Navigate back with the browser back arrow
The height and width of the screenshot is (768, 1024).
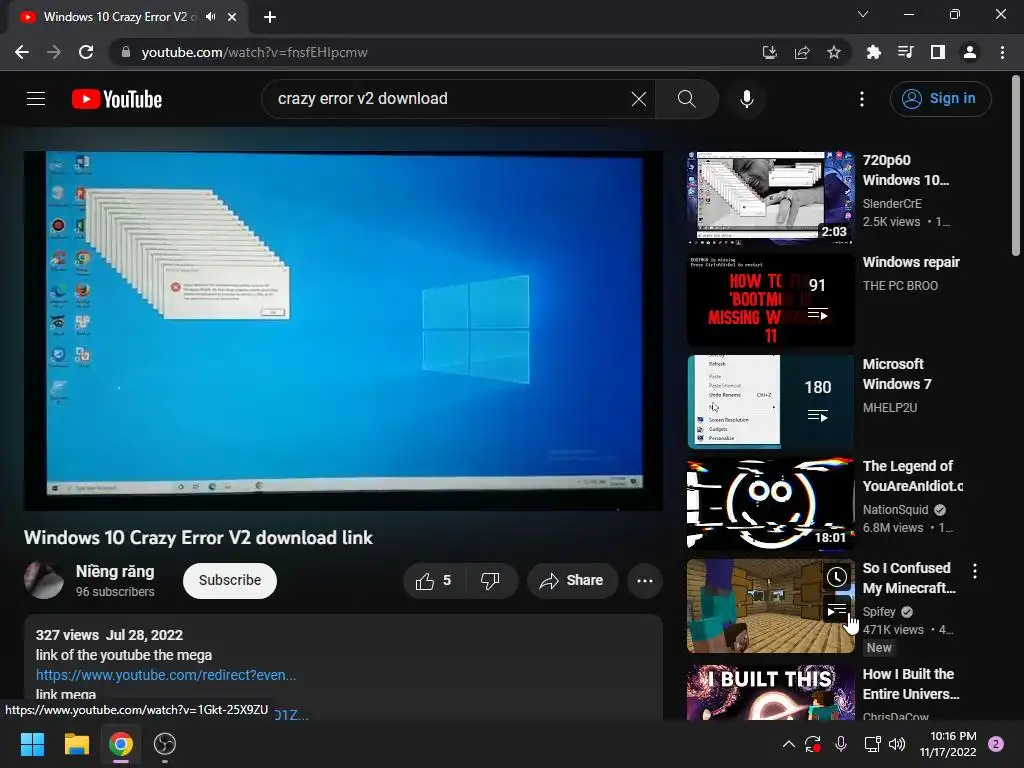[22, 52]
